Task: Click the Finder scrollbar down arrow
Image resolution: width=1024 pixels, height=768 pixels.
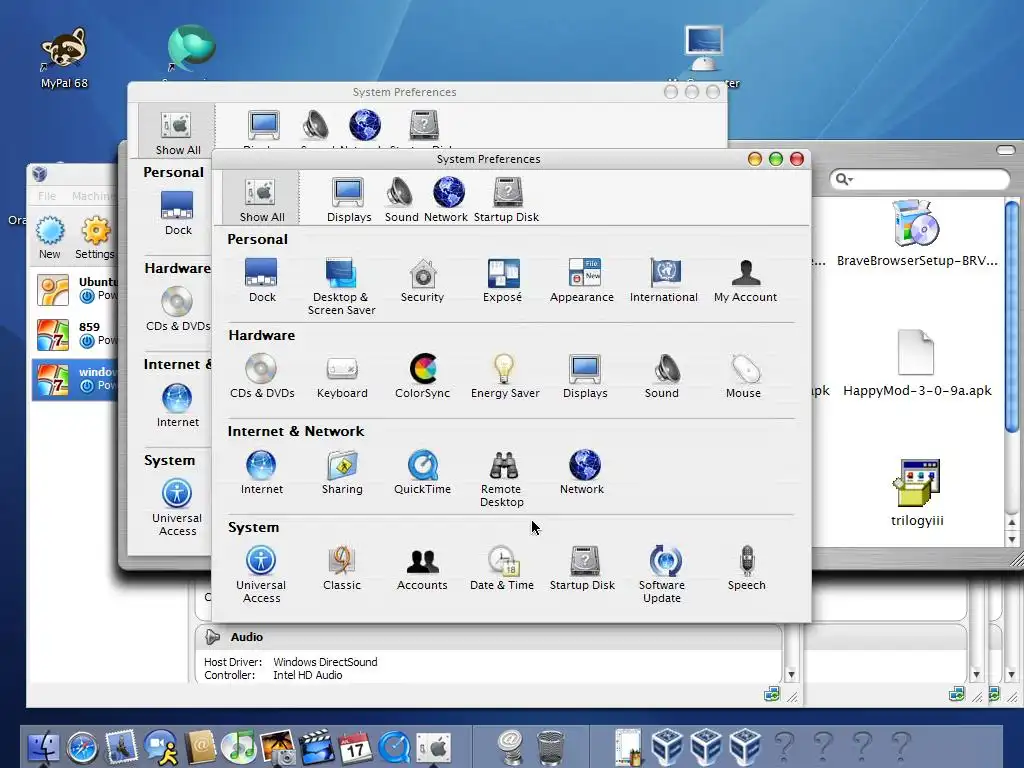Action: (x=1012, y=539)
